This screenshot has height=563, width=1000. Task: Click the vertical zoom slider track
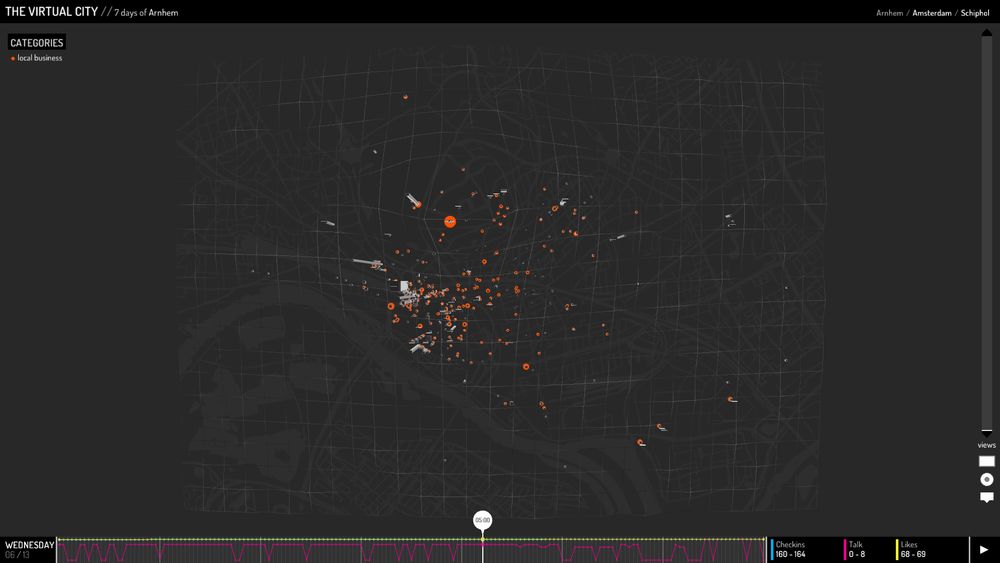coord(987,233)
